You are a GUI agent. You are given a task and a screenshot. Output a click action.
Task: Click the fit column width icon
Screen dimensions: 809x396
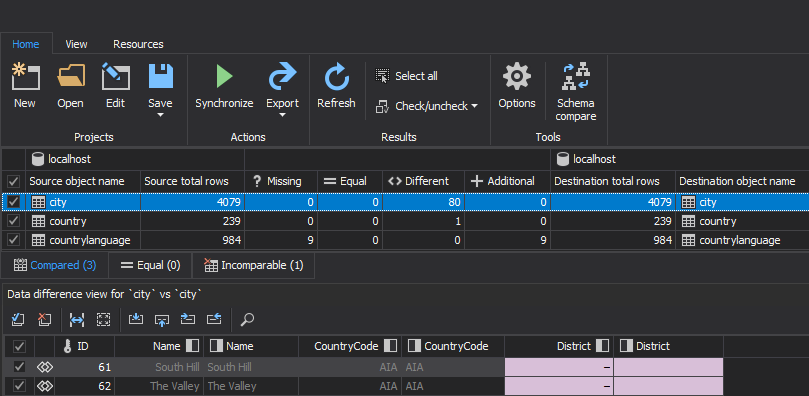(77, 320)
